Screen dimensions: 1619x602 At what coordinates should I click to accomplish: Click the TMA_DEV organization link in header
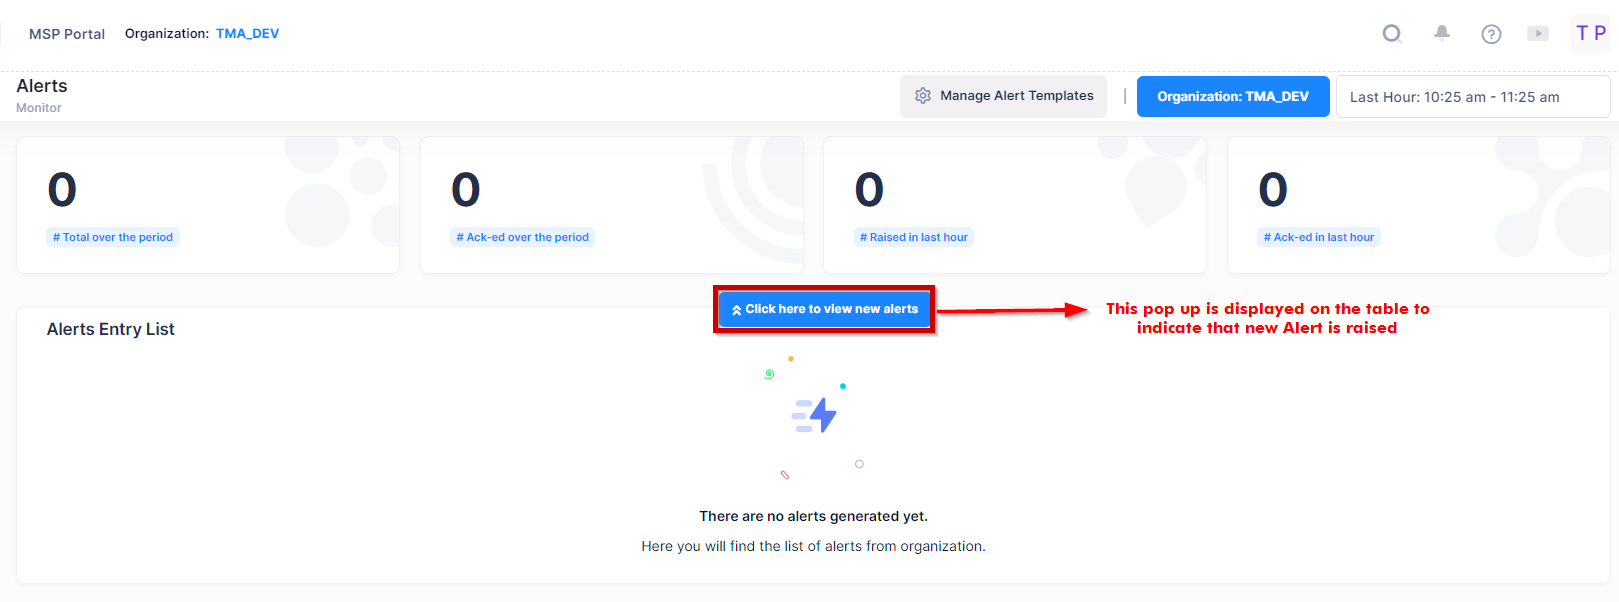click(x=247, y=34)
